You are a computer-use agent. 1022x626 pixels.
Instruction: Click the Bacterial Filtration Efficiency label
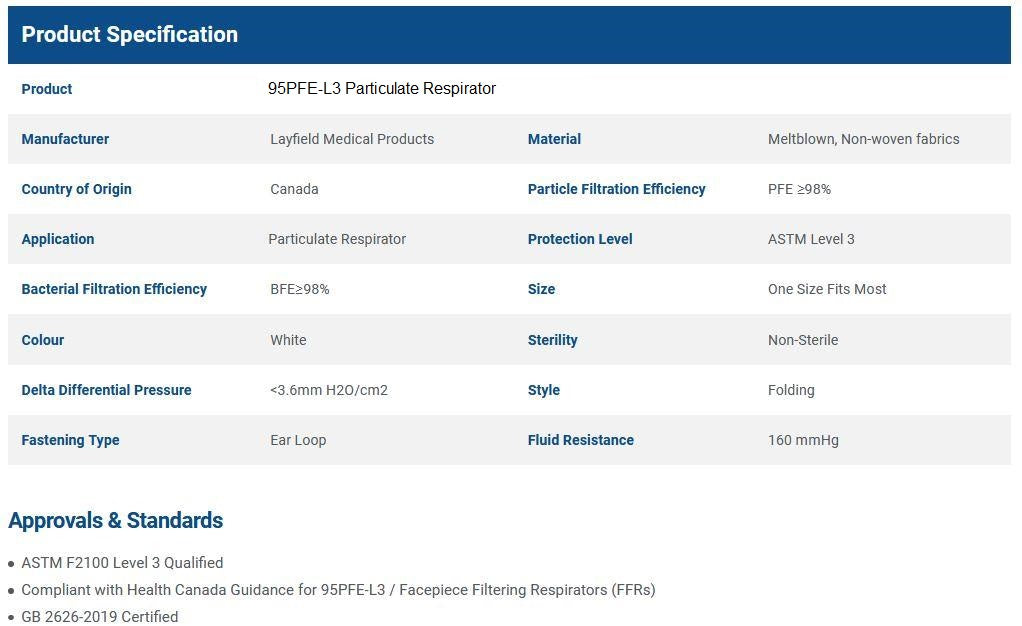click(x=114, y=289)
